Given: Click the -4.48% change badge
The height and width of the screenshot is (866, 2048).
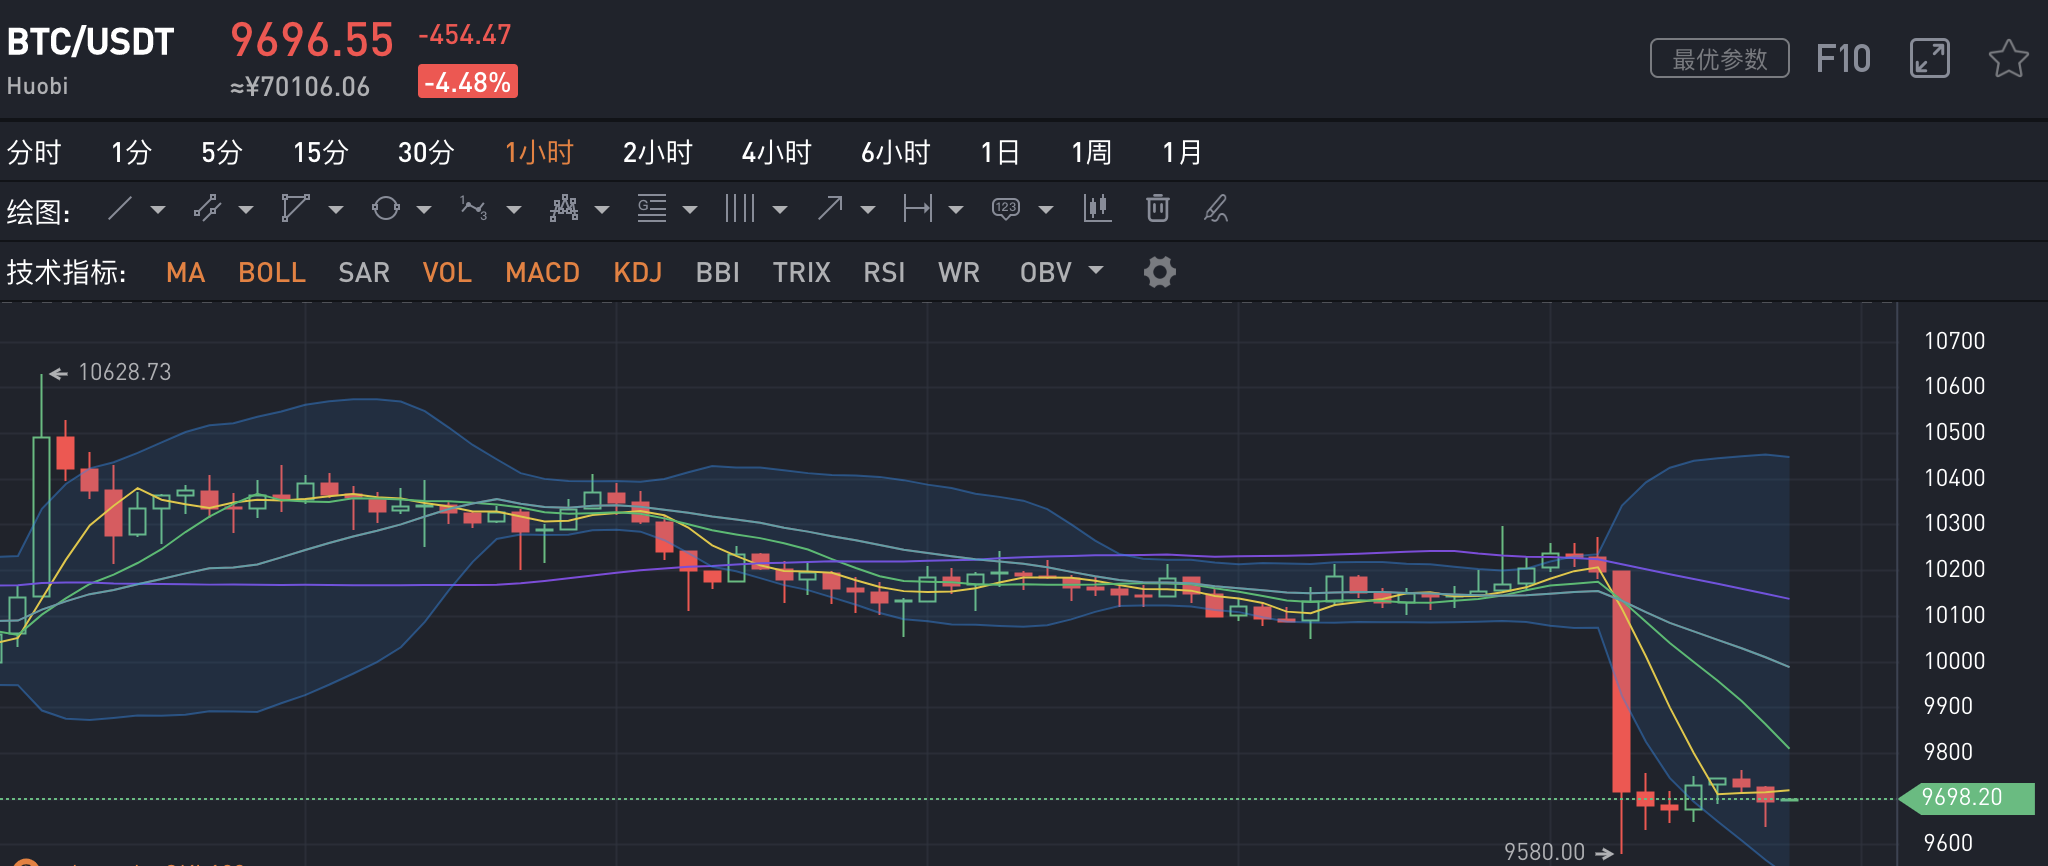Looking at the screenshot, I should (468, 82).
